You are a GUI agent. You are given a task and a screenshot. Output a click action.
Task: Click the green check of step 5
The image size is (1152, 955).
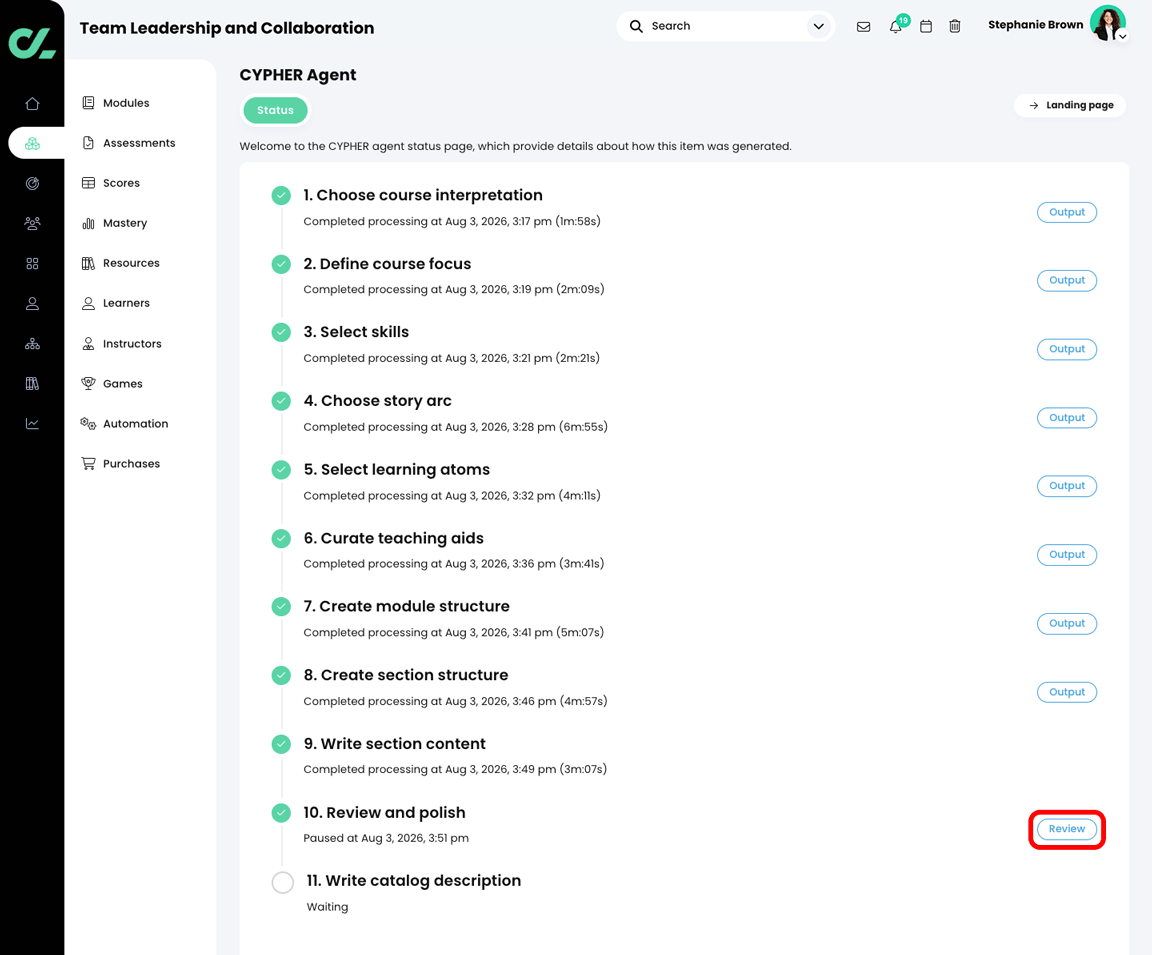tap(281, 469)
